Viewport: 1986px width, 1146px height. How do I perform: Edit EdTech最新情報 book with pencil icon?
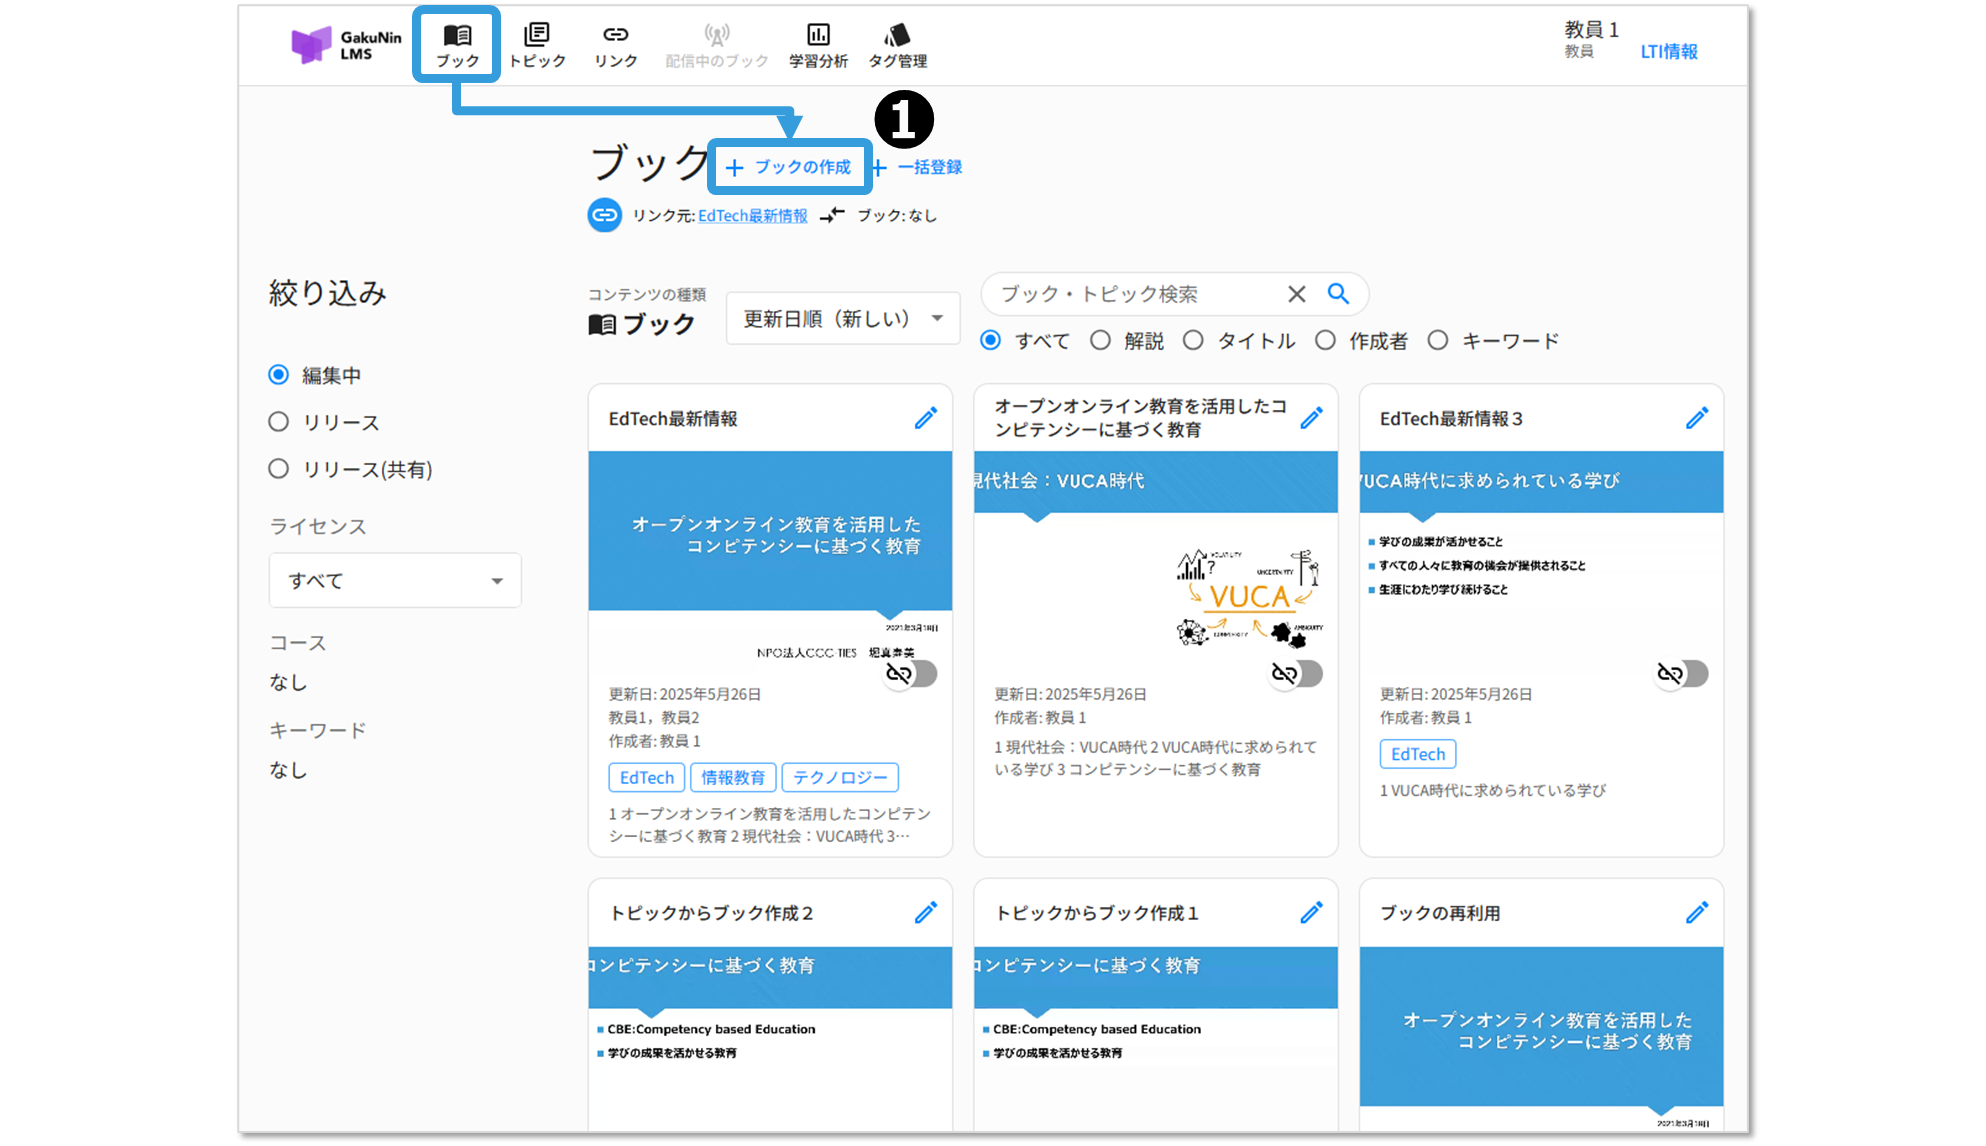point(926,418)
